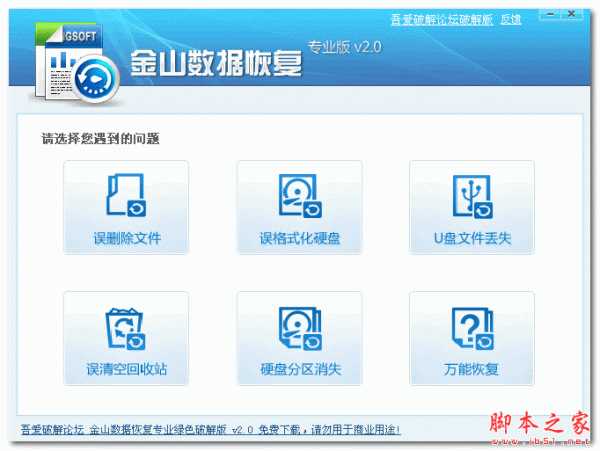Viewport: 600px width, 451px height.
Task: Select the 误格式化硬盘 label
Action: point(300,239)
